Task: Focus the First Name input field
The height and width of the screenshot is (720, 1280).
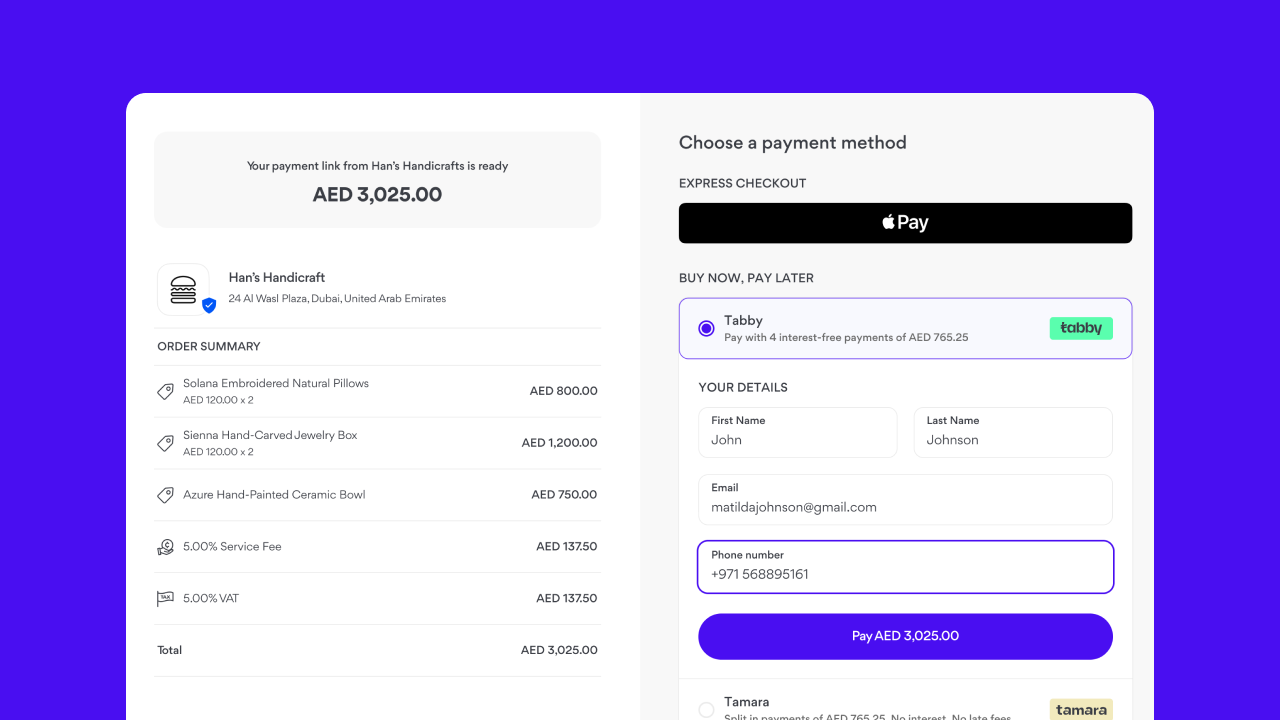Action: click(797, 432)
